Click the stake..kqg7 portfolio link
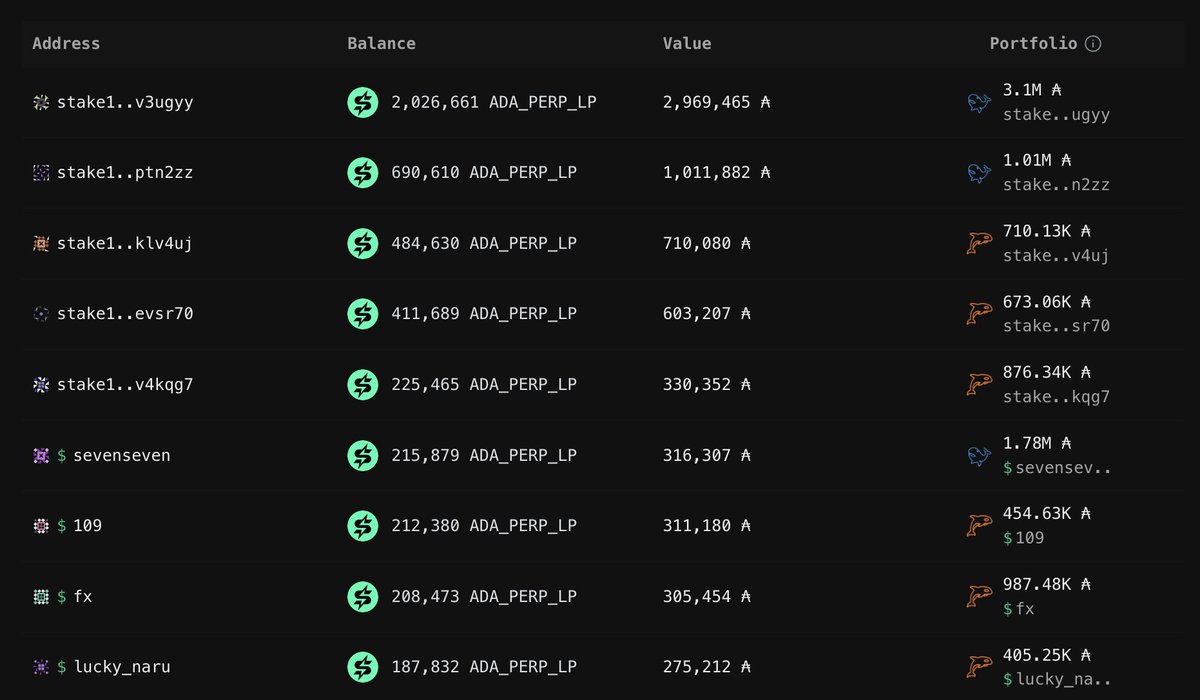1200x700 pixels. [1054, 396]
